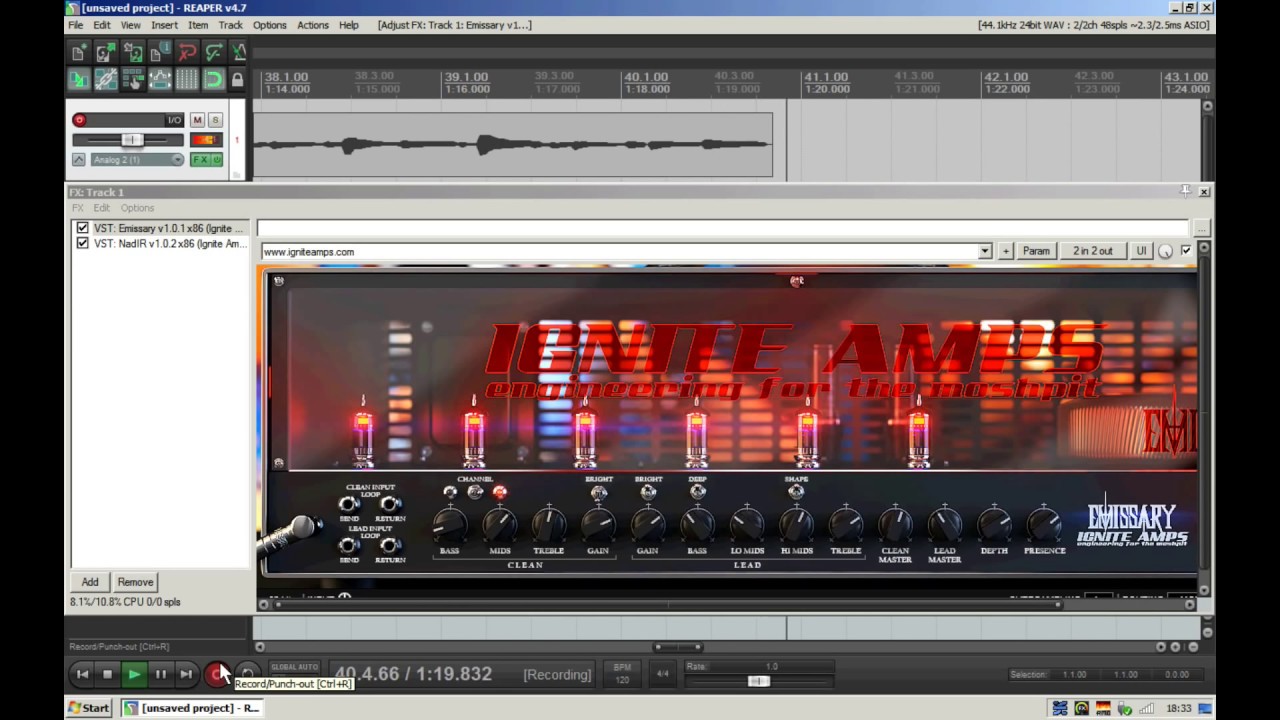Open the Insert menu
Screen dimensions: 1280x720
(x=164, y=25)
